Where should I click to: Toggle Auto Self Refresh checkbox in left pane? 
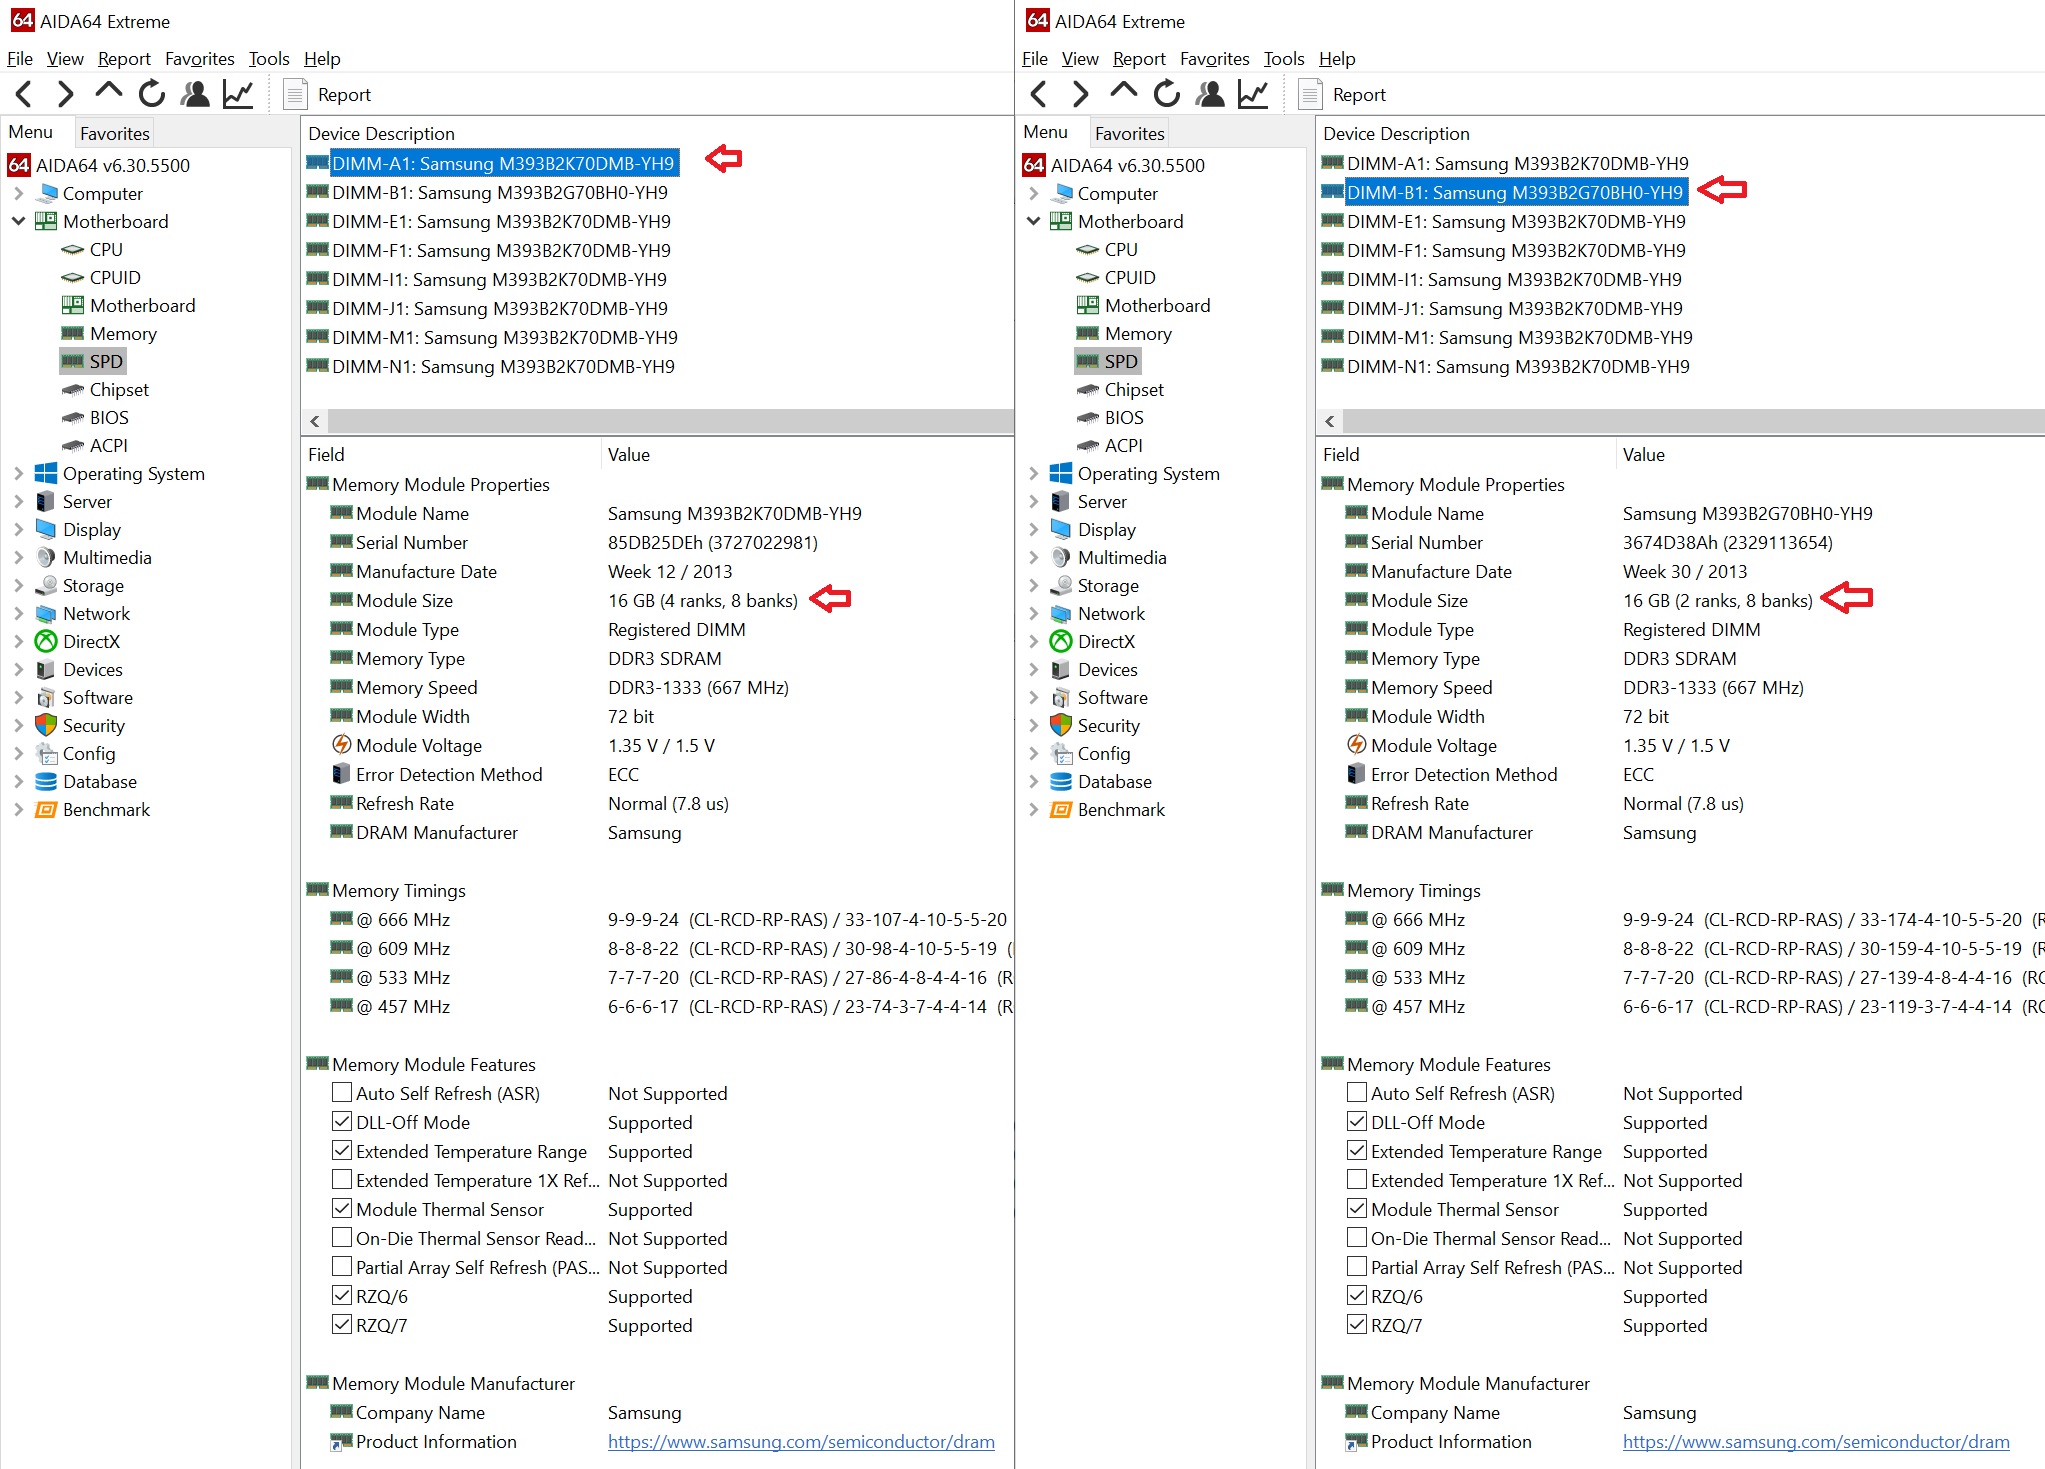coord(342,1092)
